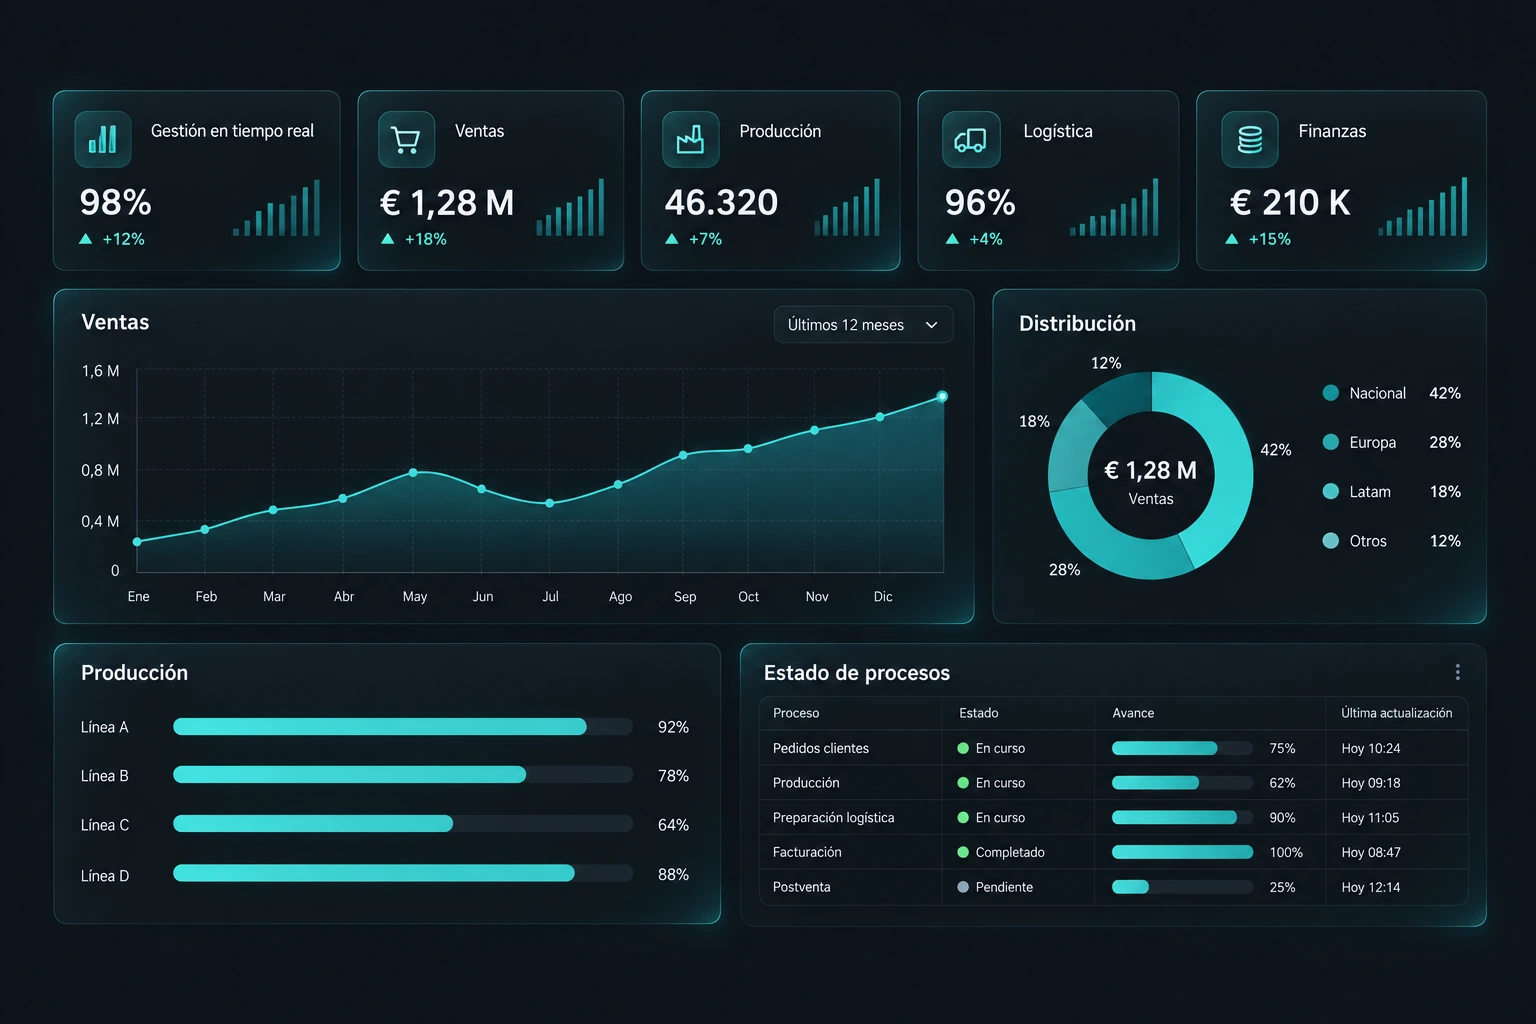Click the mini bar sparkline on Logística card

pyautogui.click(x=1114, y=207)
